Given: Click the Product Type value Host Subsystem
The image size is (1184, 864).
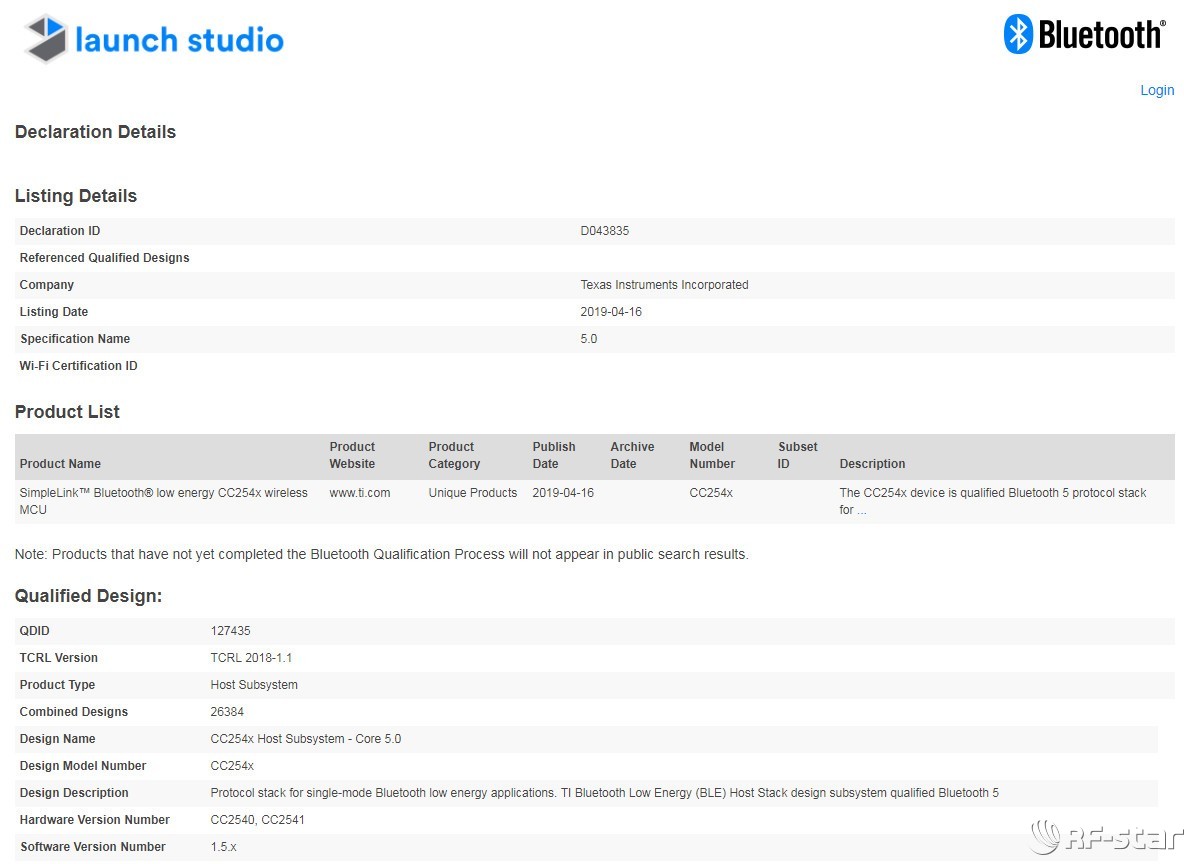Looking at the screenshot, I should pyautogui.click(x=254, y=685).
